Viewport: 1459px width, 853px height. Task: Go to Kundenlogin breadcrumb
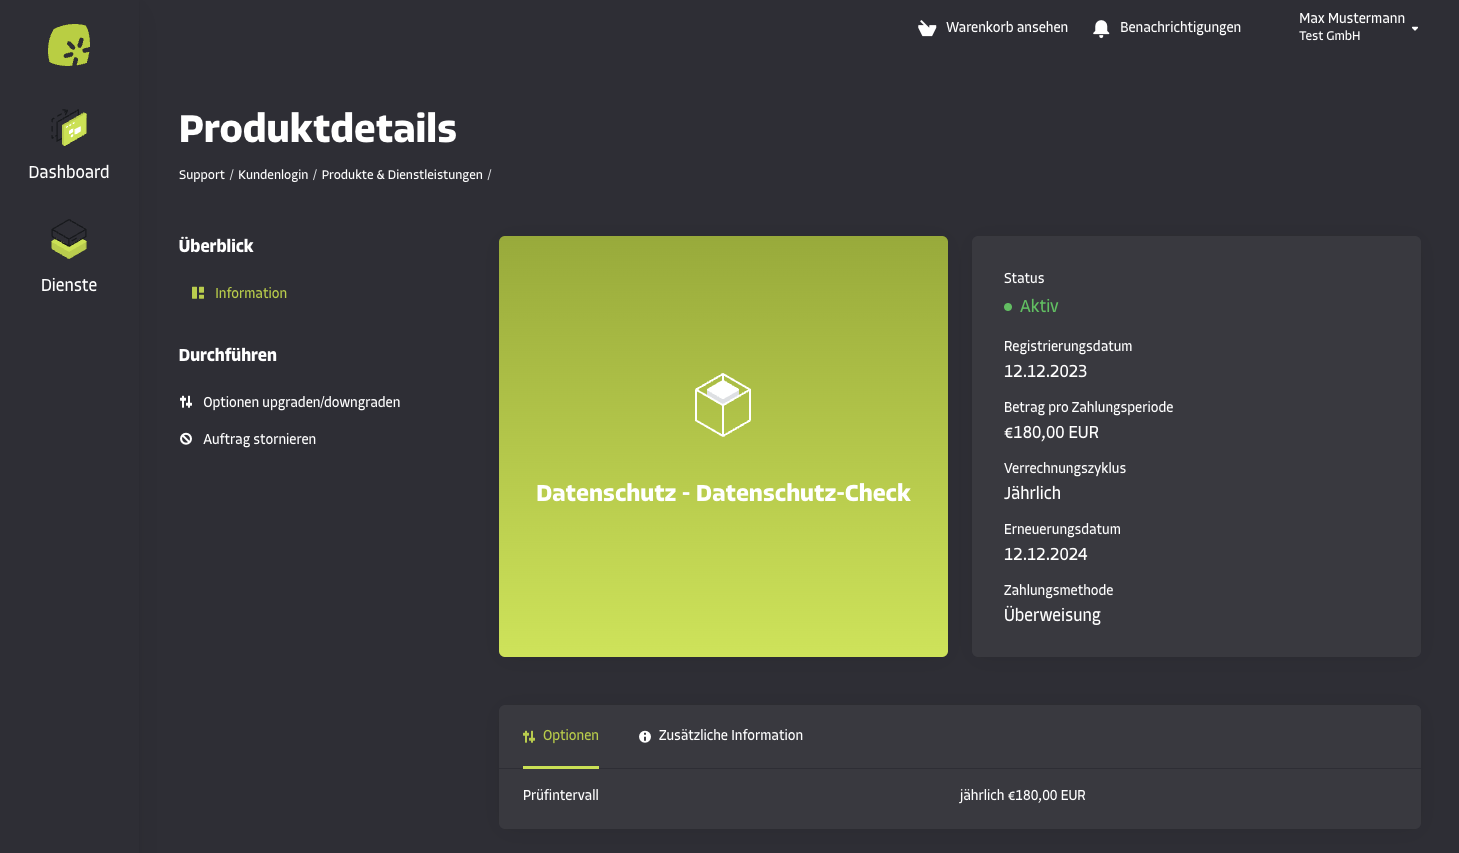273,175
